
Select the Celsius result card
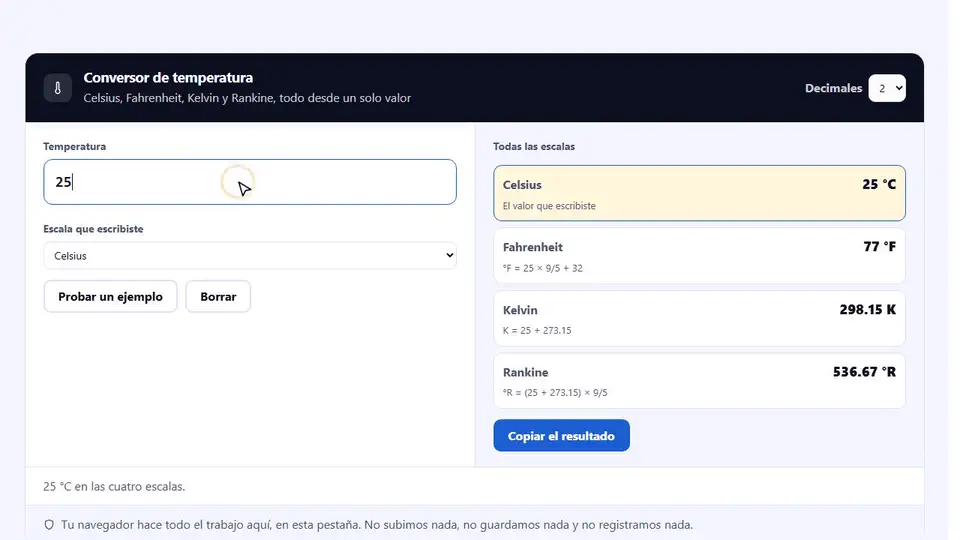coord(699,193)
